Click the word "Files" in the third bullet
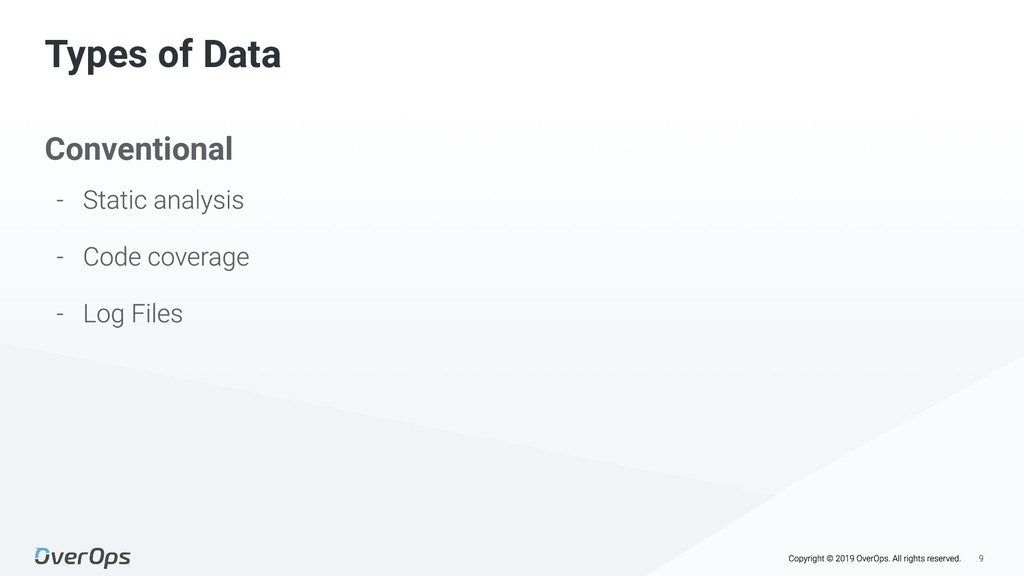Screen dimensions: 1024x576 (155, 314)
